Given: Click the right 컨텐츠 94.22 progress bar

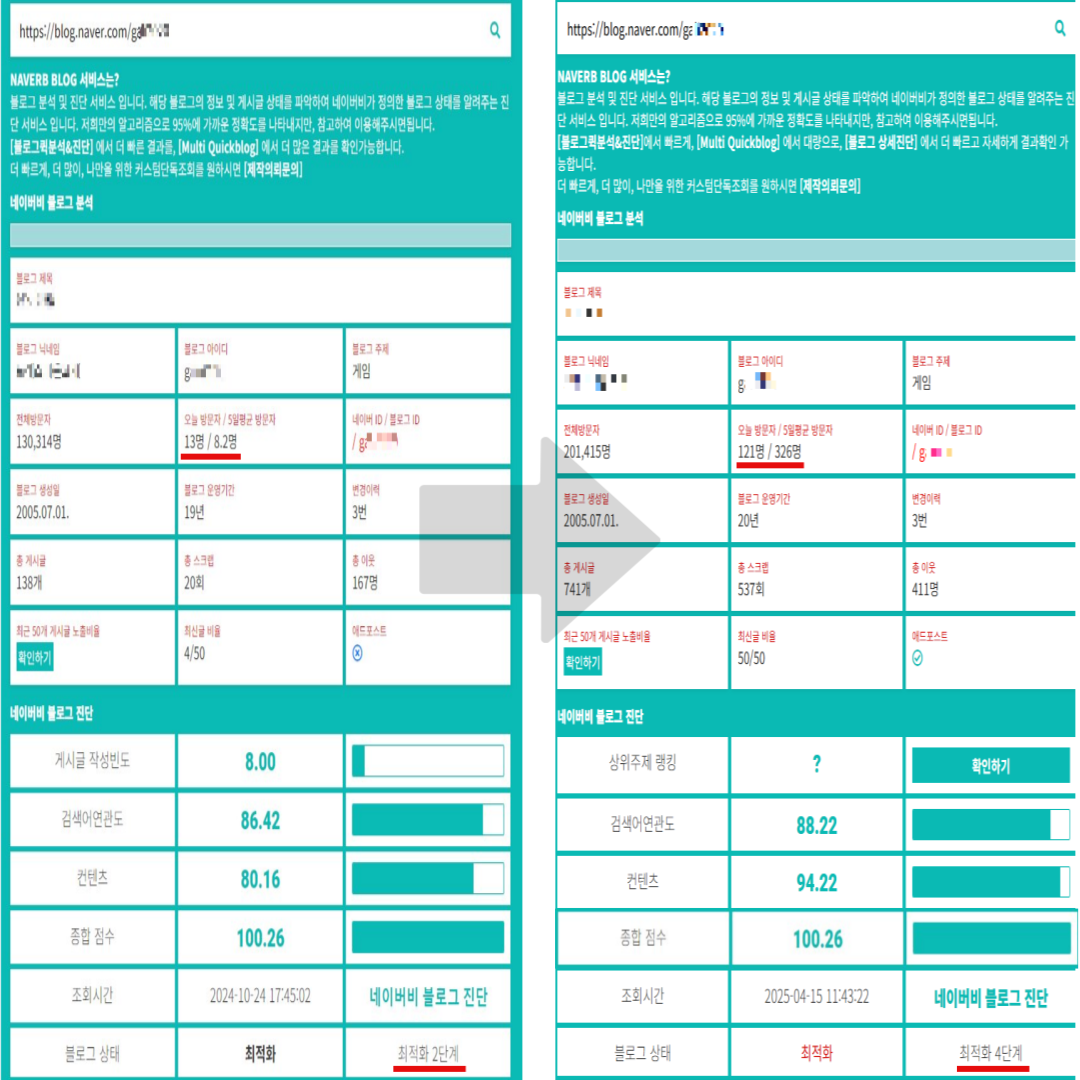Looking at the screenshot, I should tap(990, 882).
